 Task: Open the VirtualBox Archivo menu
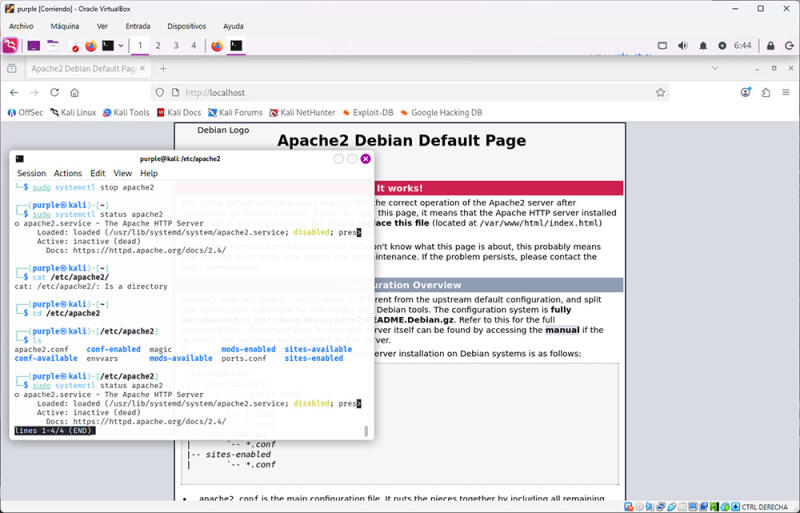21,26
